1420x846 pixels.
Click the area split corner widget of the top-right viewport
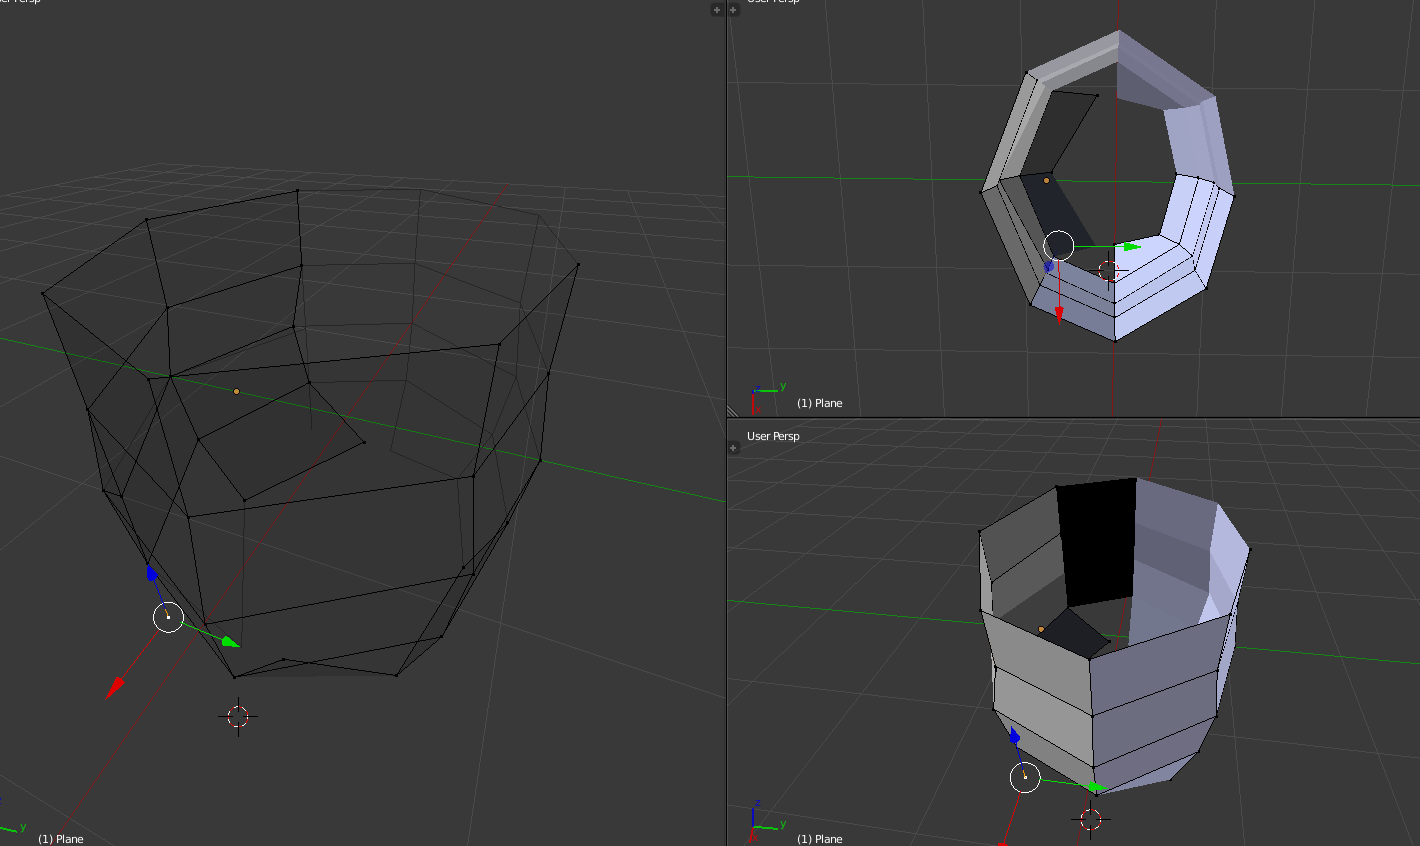pos(732,409)
